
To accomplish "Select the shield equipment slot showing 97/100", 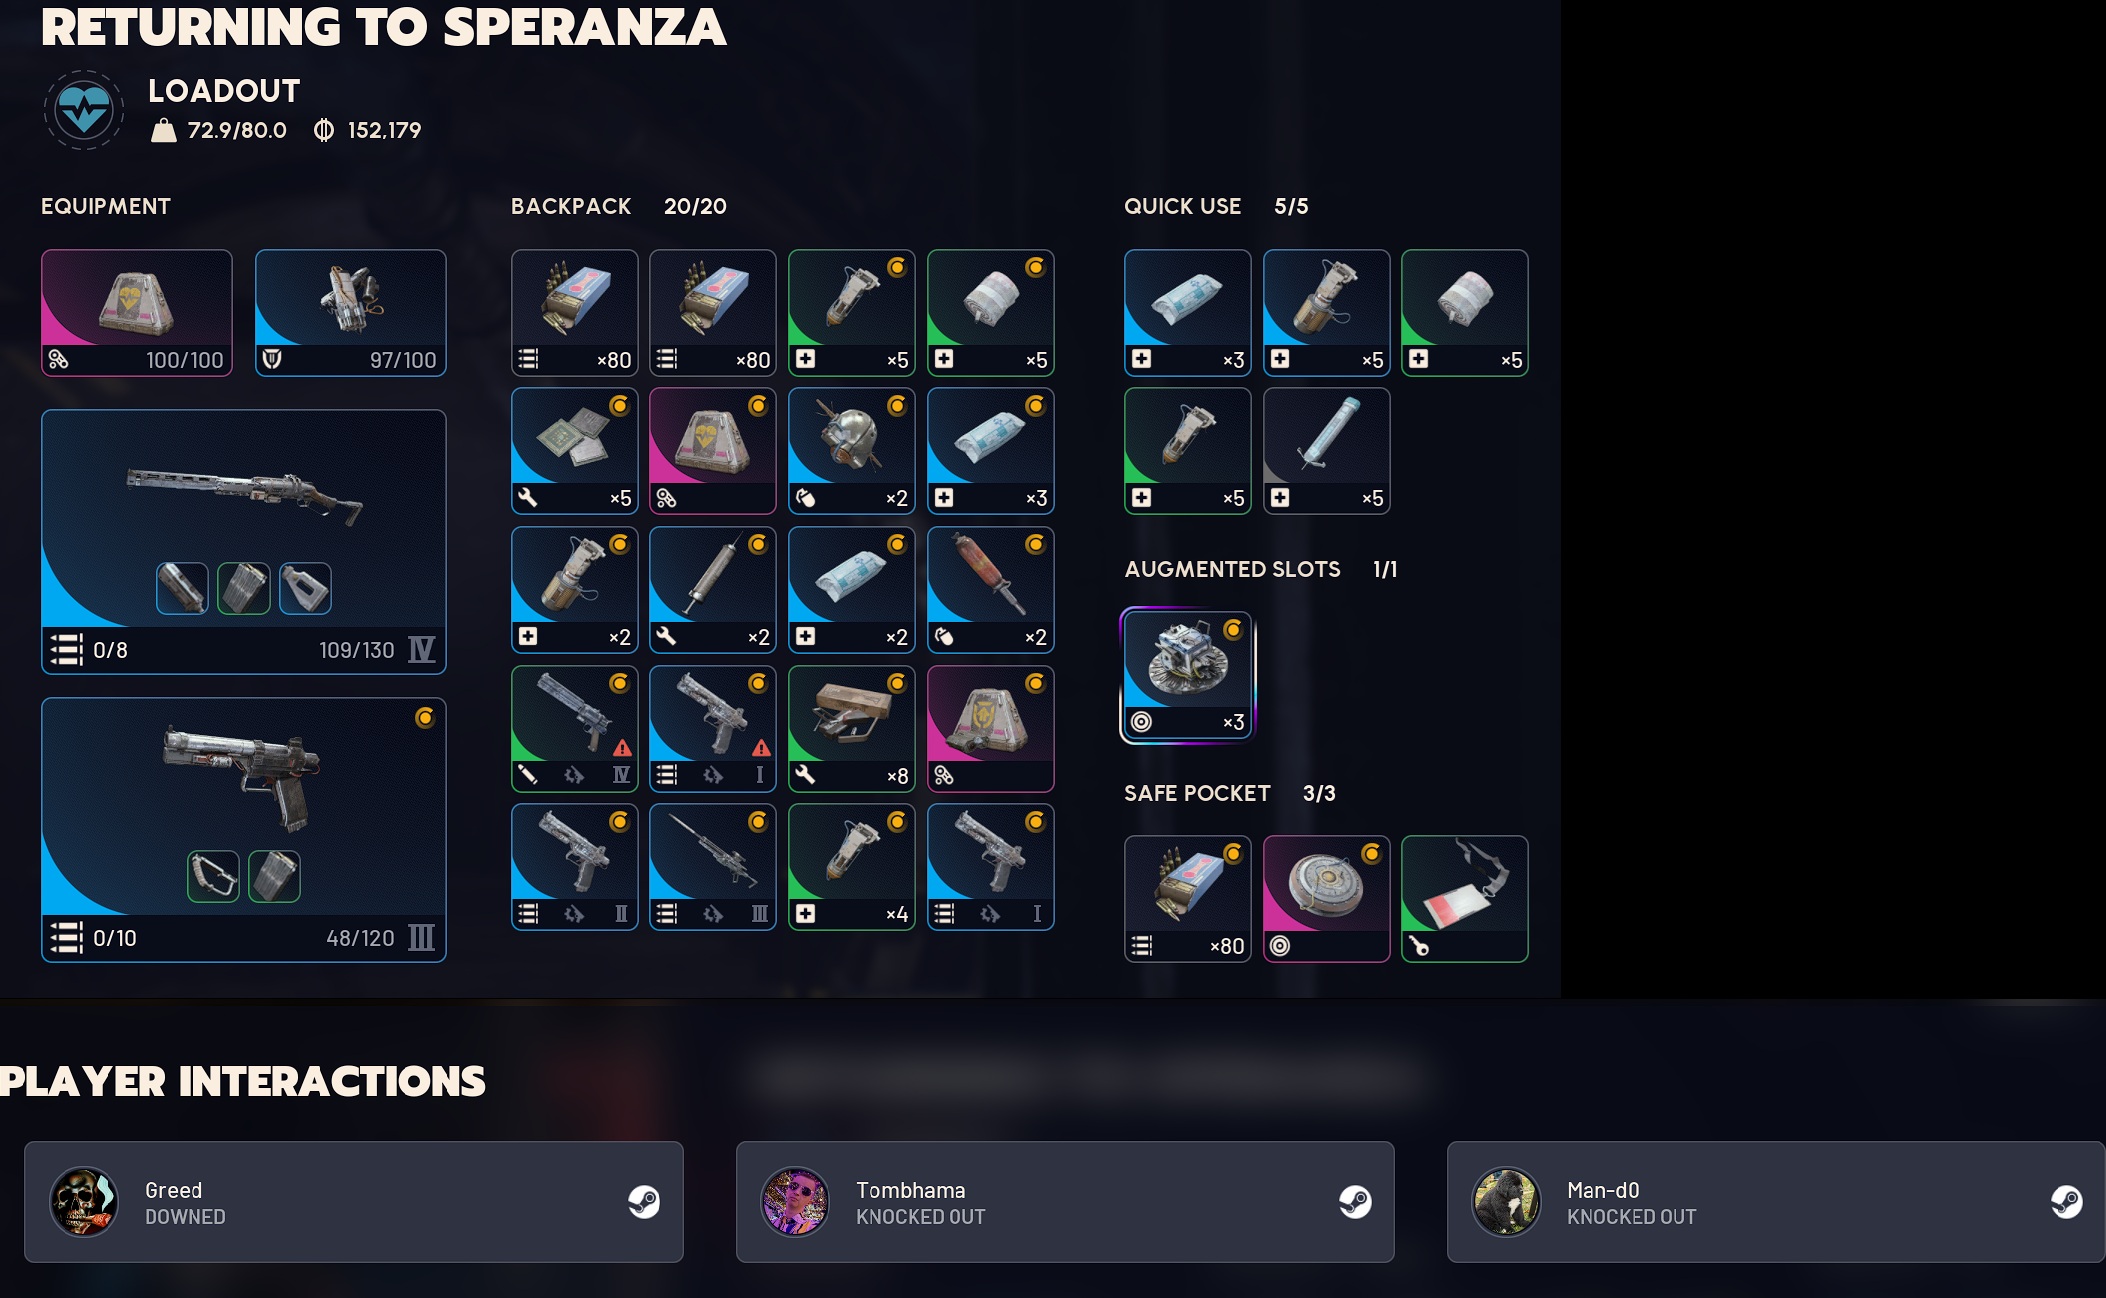I will 350,313.
